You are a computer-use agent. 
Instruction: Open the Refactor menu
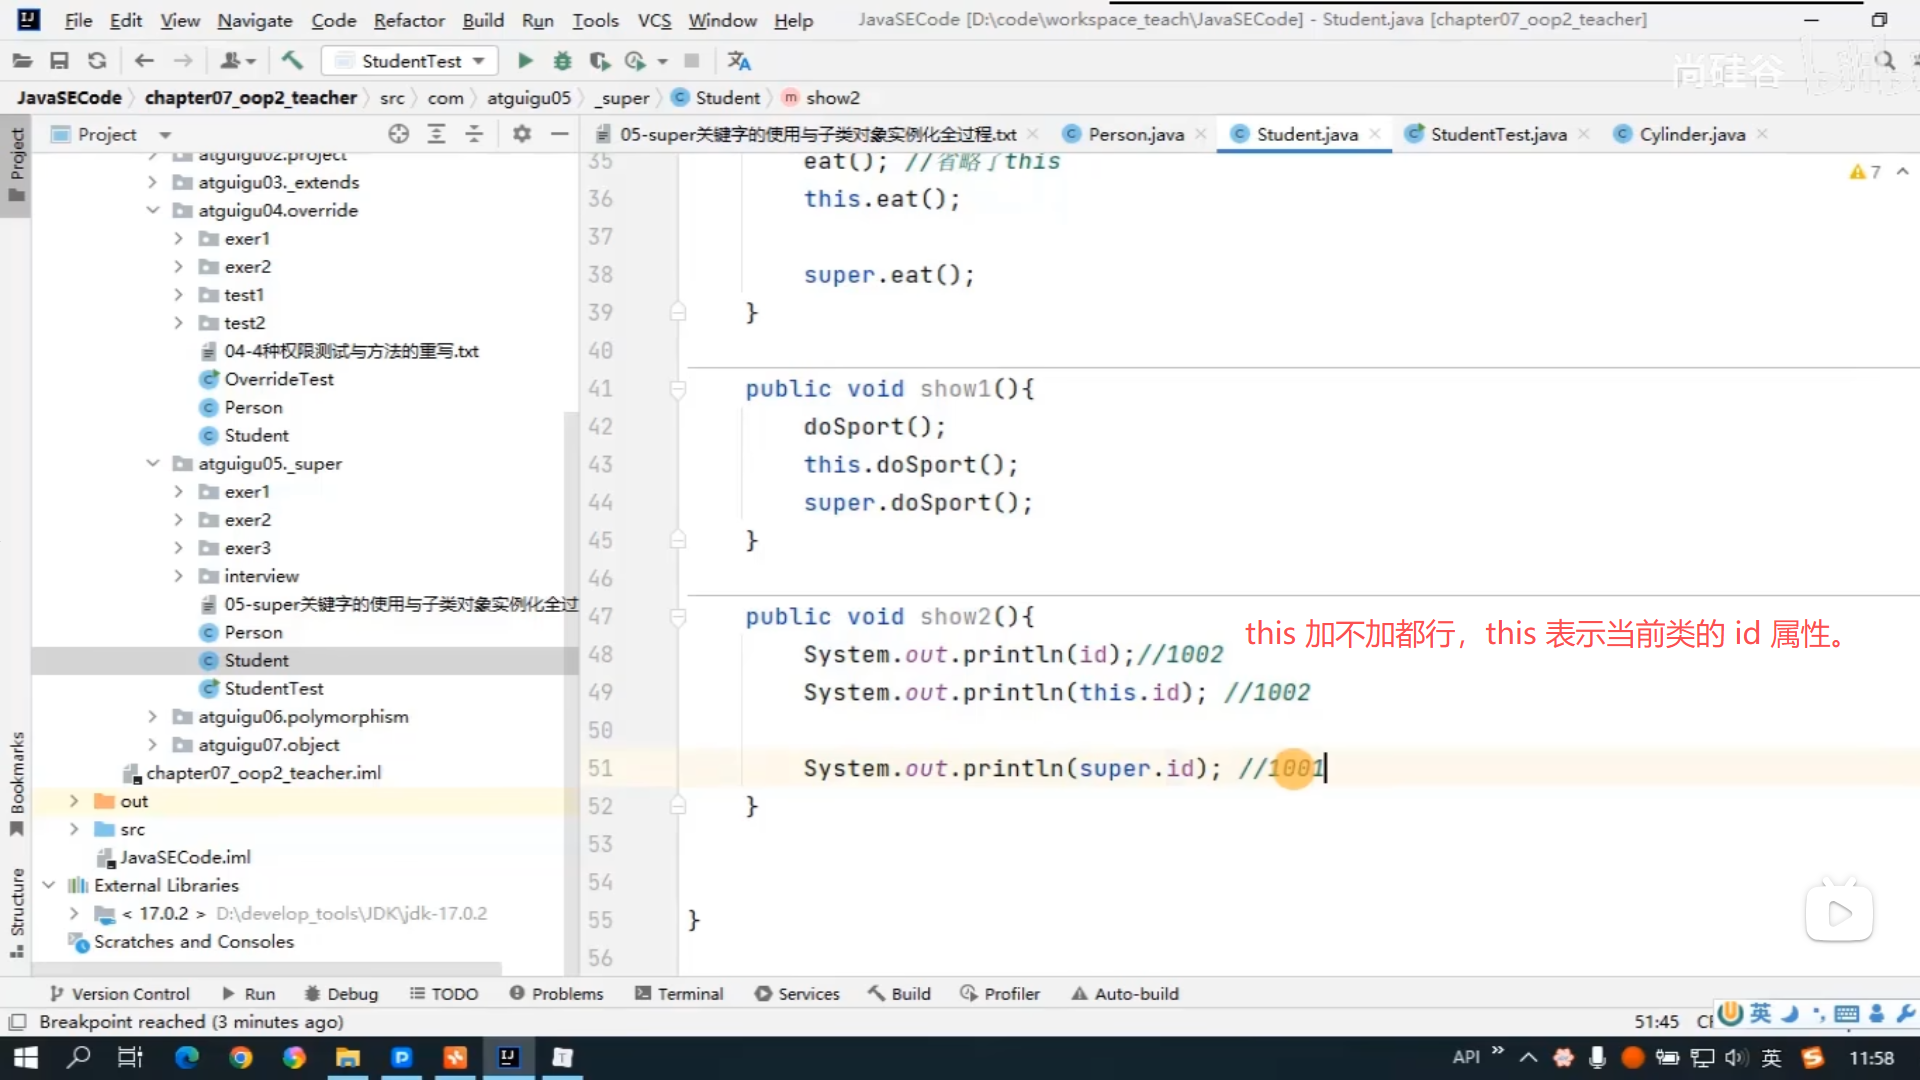408,20
